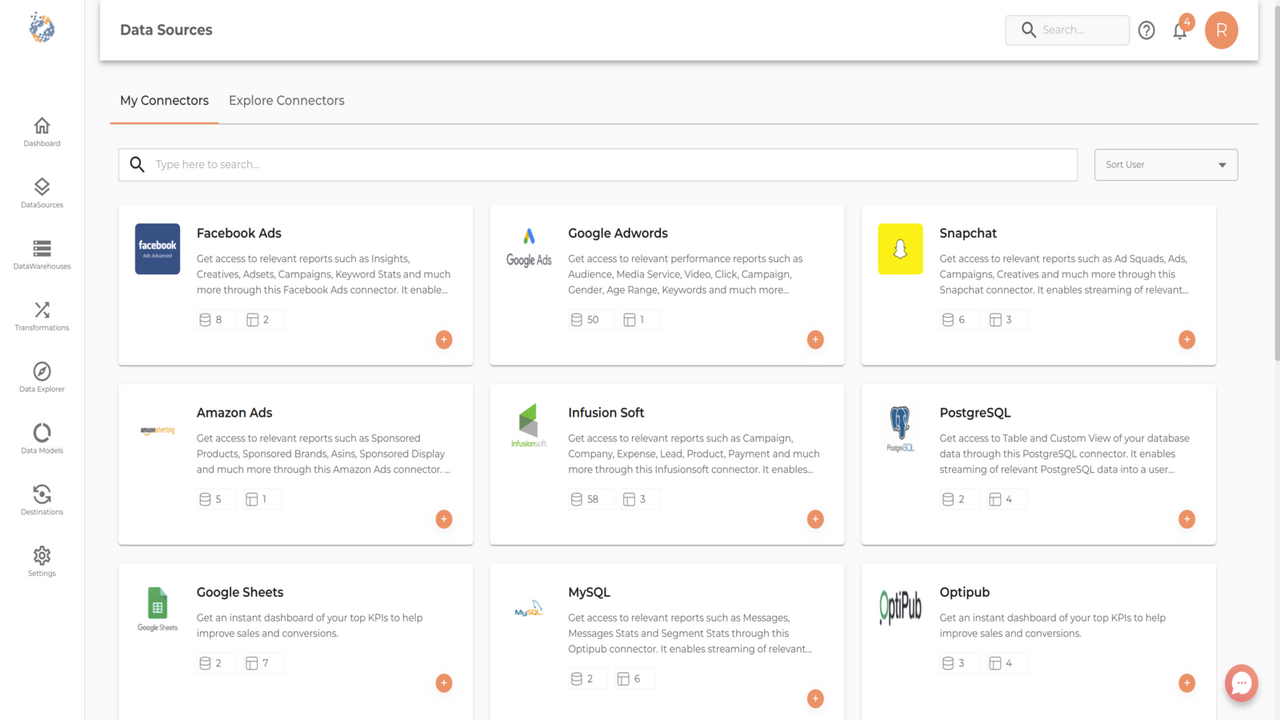
Task: Click the Infusionsoft logo
Action: (x=529, y=426)
